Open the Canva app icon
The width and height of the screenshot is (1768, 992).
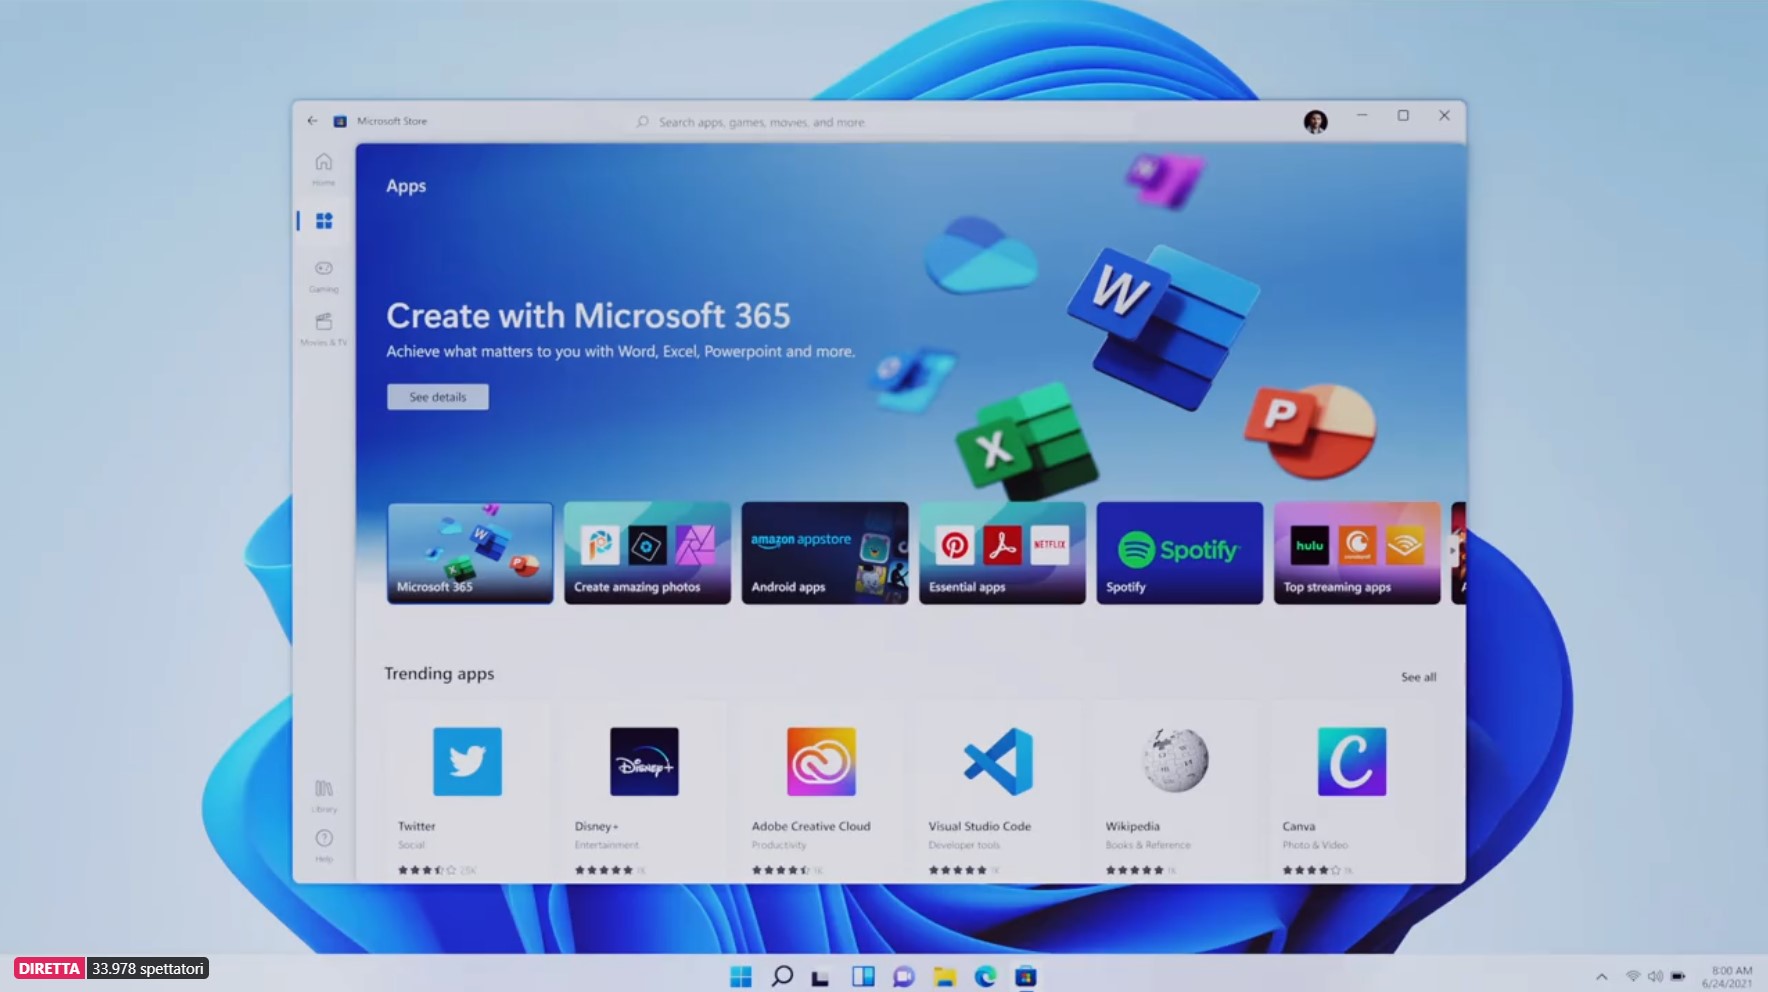coord(1352,761)
